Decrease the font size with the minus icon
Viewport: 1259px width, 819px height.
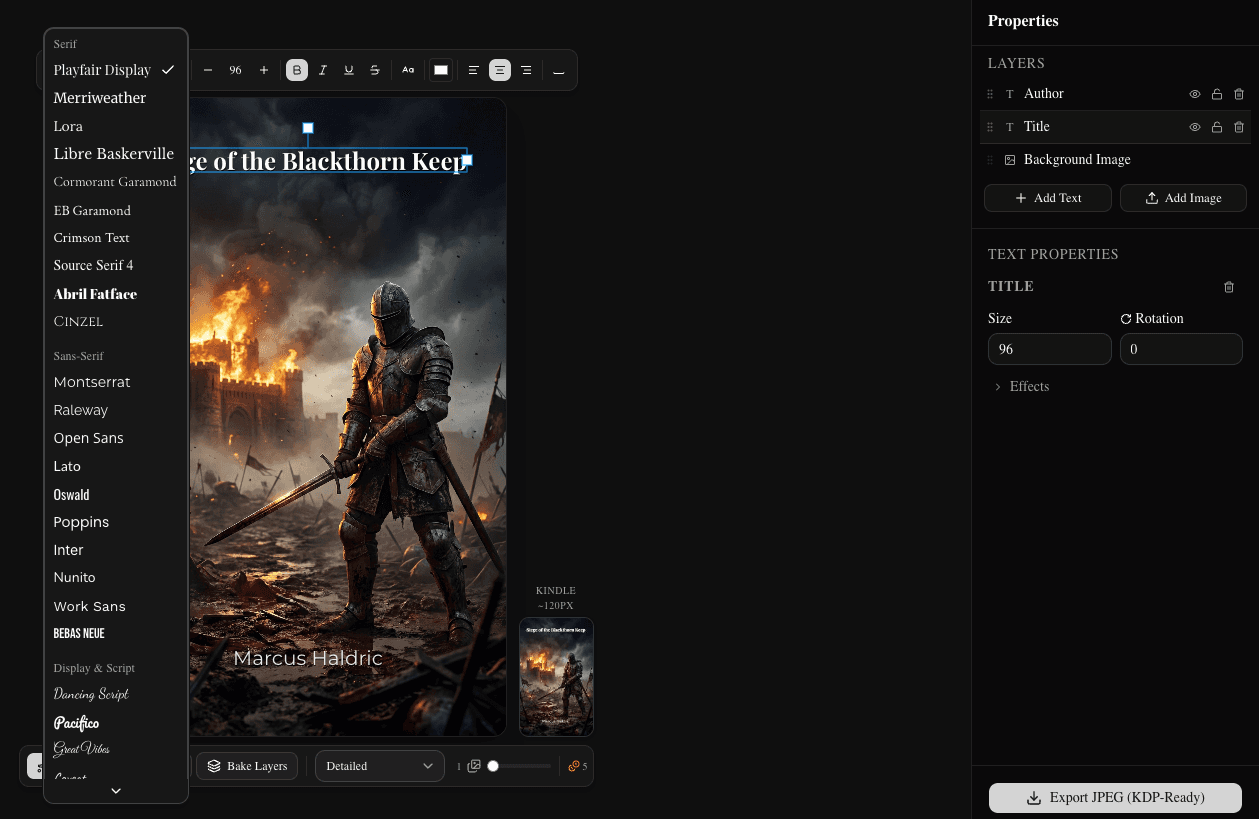(x=208, y=70)
